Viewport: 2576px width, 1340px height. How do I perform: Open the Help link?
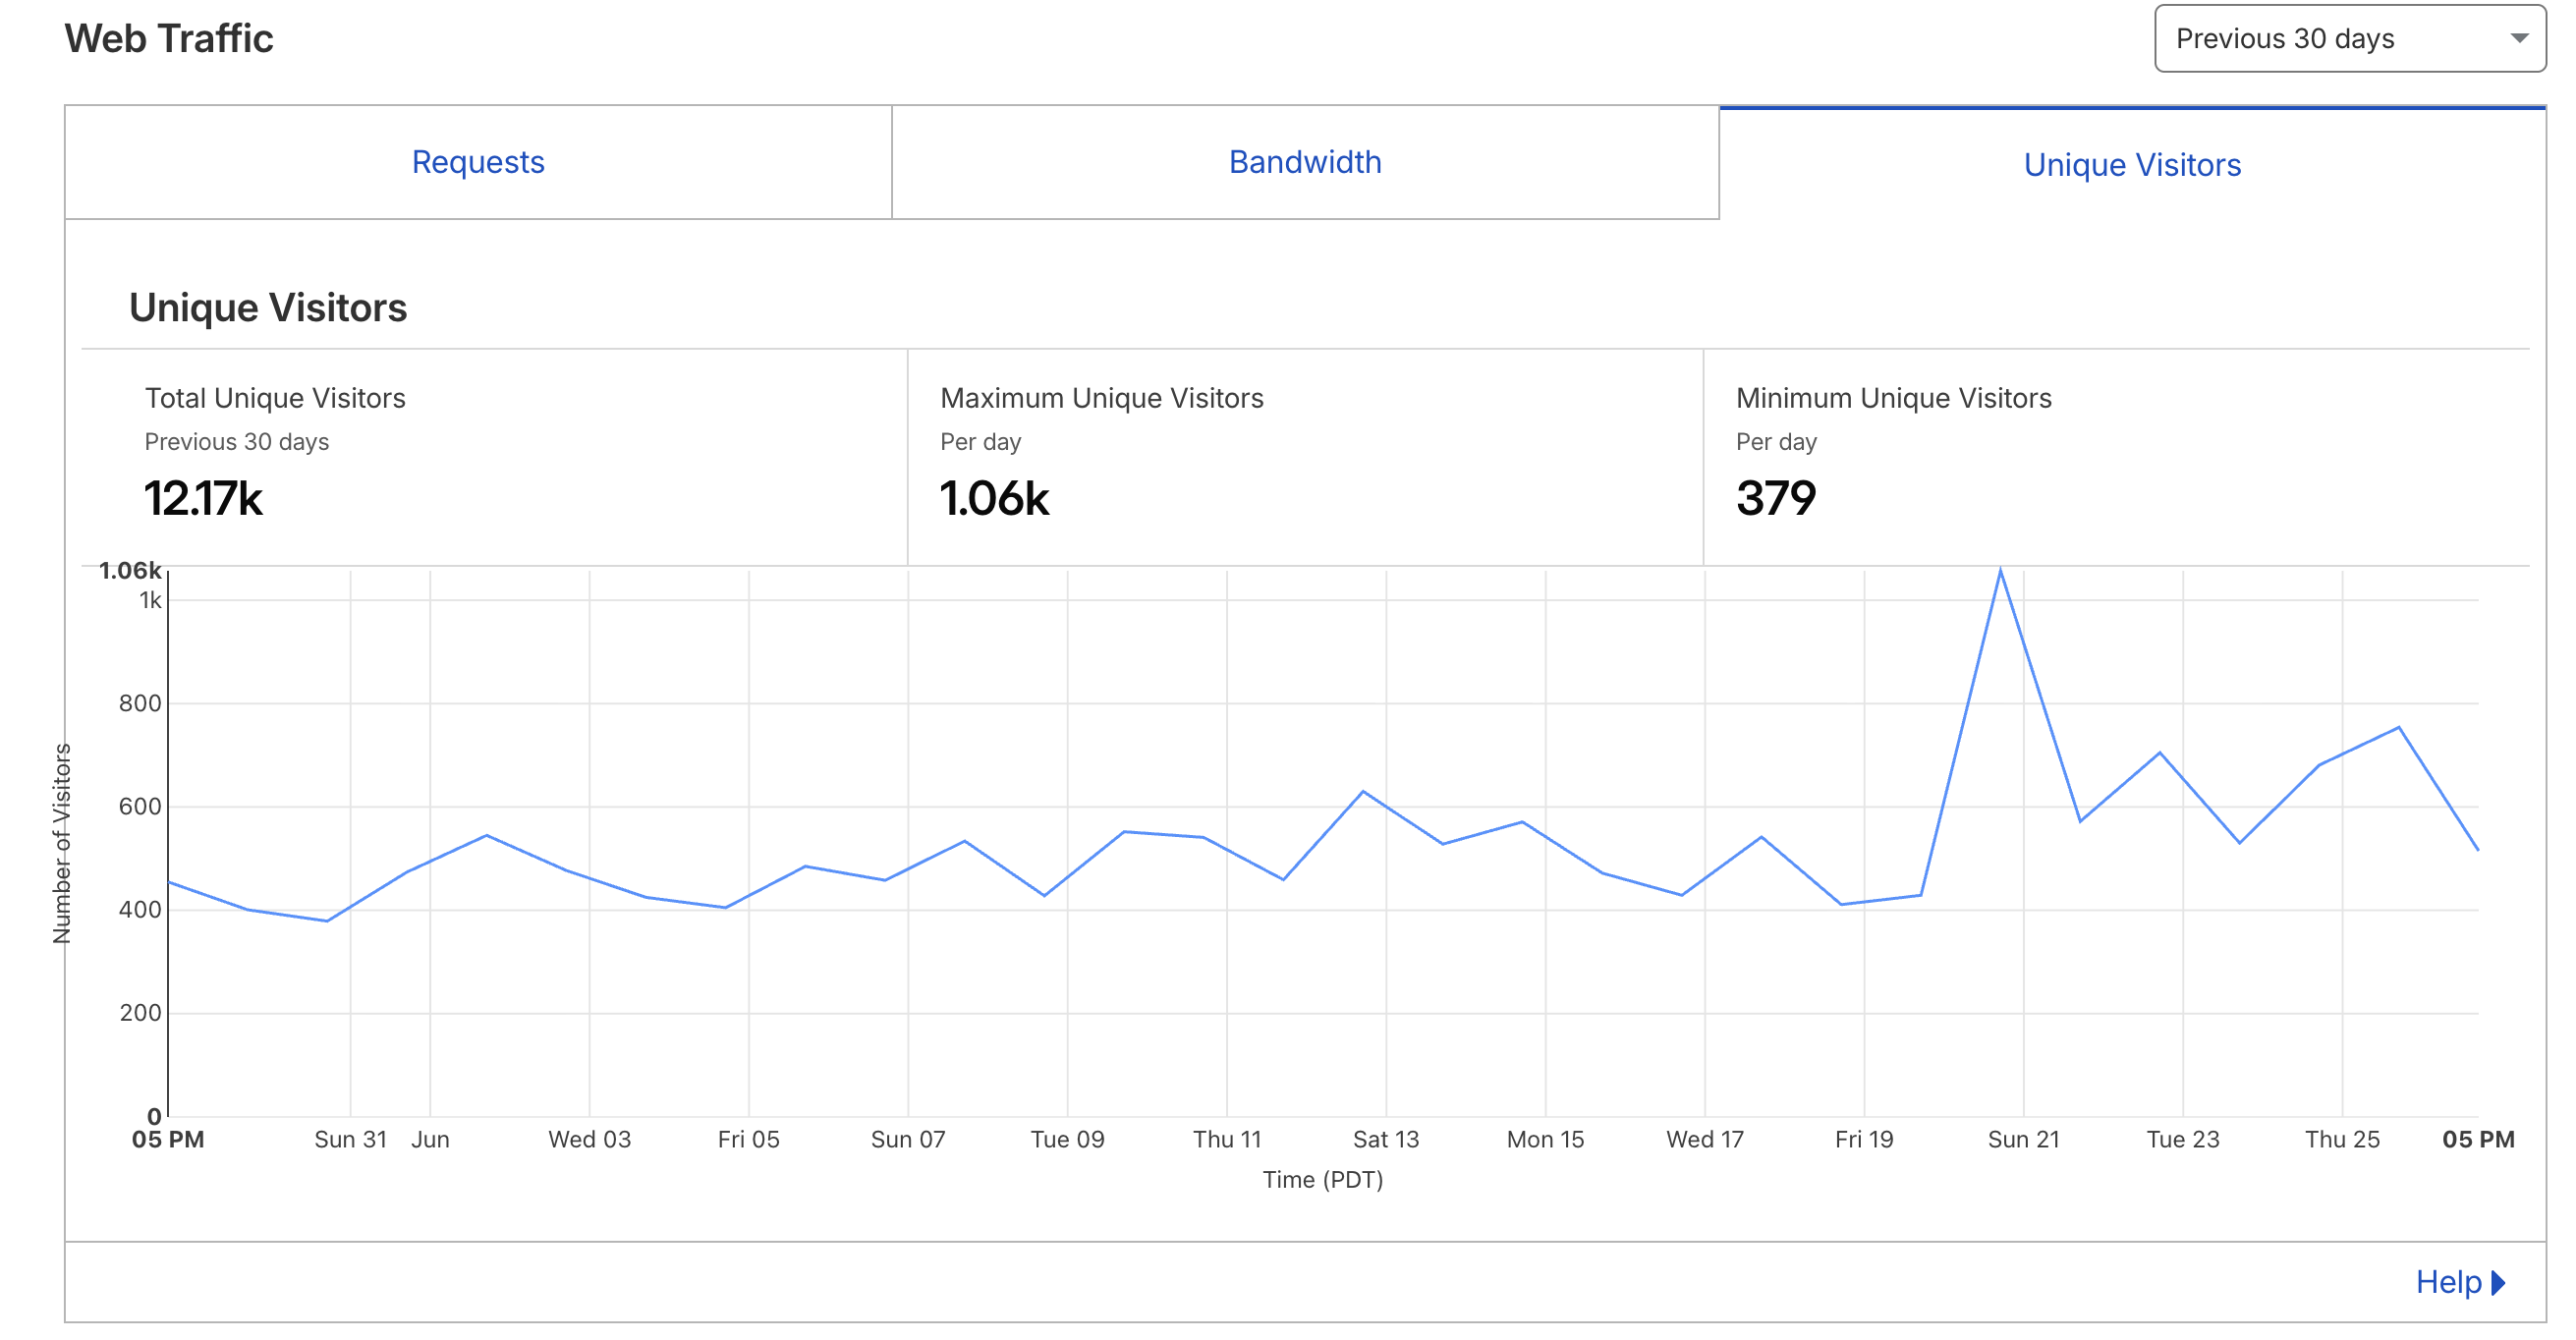[2460, 1282]
